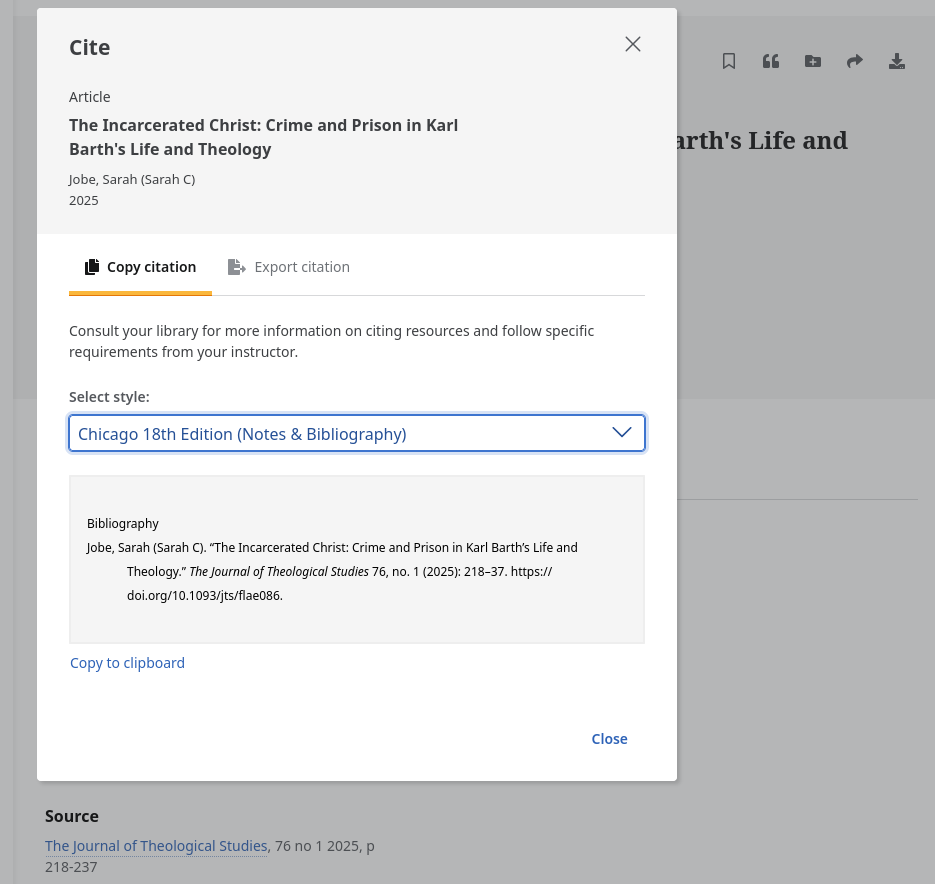935x884 pixels.
Task: Click Copy to clipboard
Action: point(127,662)
